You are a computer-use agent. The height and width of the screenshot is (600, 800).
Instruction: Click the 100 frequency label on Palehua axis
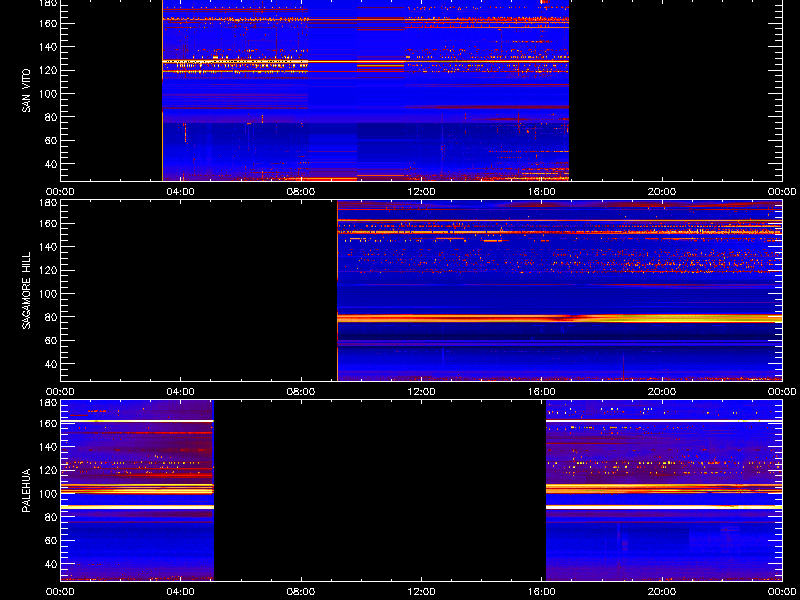coord(48,494)
